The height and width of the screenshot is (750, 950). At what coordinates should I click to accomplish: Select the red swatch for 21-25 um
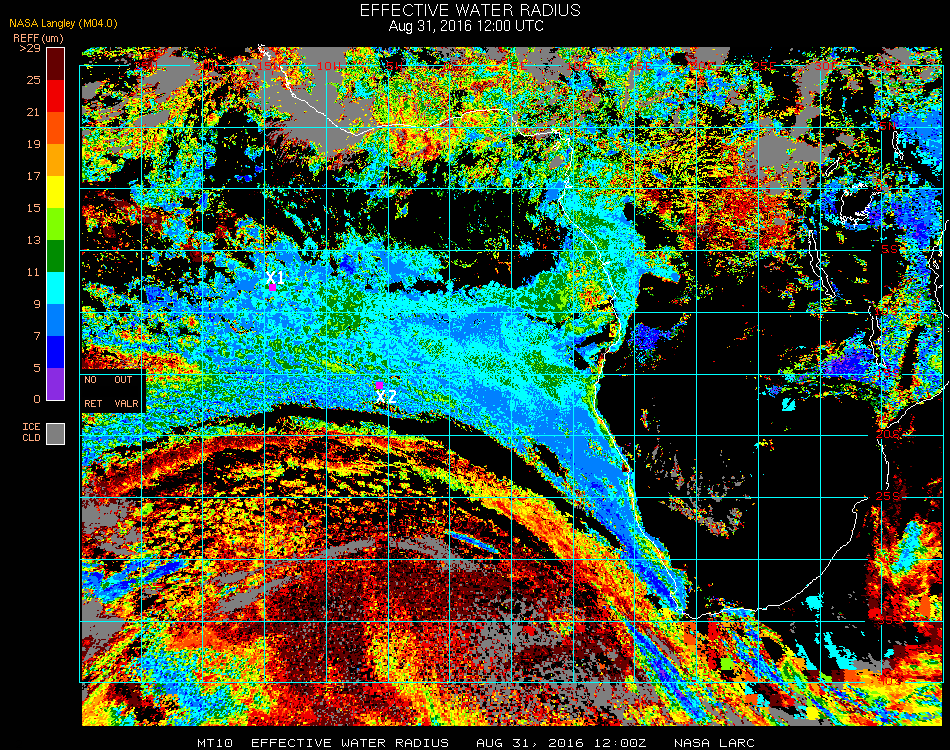point(55,96)
